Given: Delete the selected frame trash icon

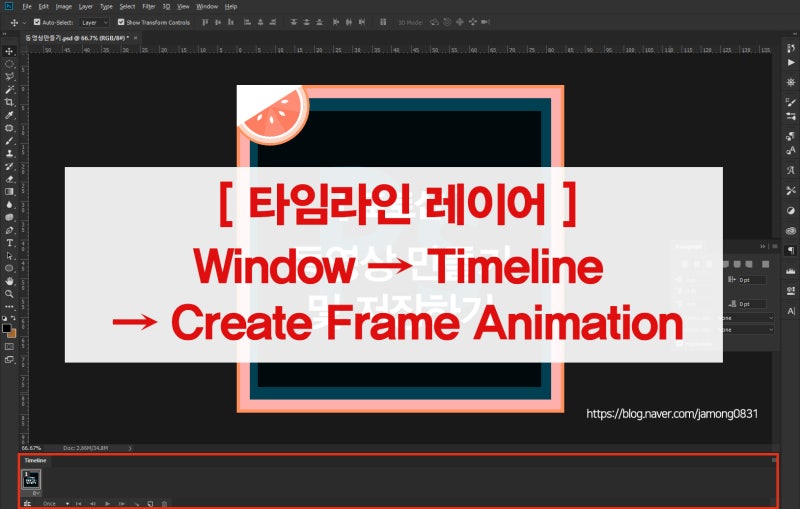Looking at the screenshot, I should (x=164, y=503).
